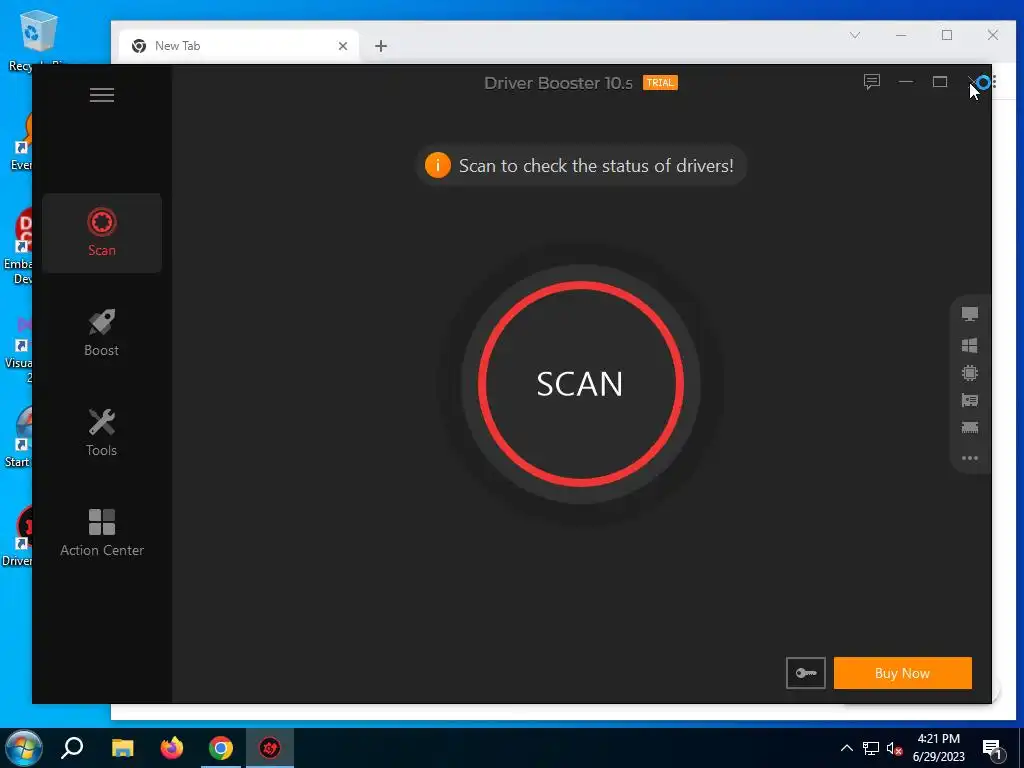Open the Windows Start button
Screen dimensions: 1024x768
coord(24,748)
